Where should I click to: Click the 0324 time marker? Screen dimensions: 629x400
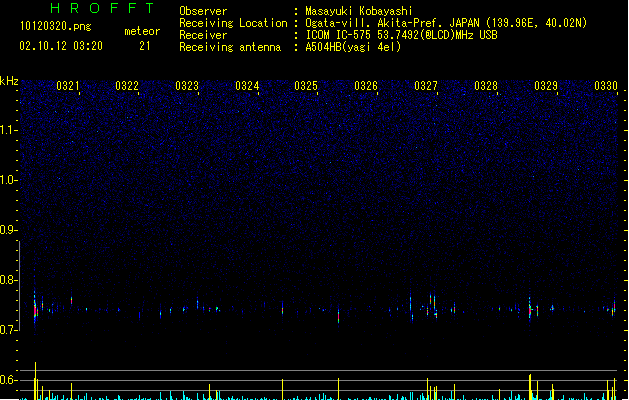[247, 86]
